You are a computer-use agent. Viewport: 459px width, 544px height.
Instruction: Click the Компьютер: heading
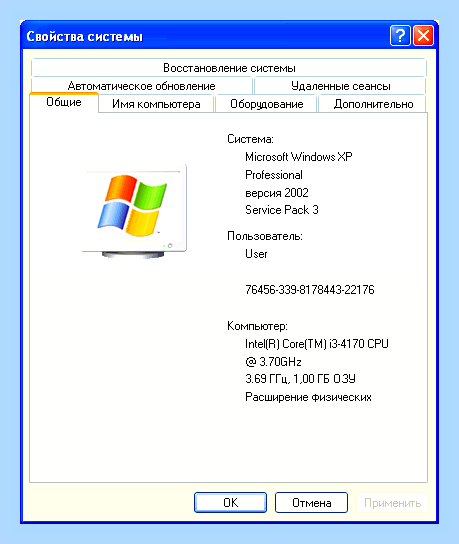click(x=257, y=326)
